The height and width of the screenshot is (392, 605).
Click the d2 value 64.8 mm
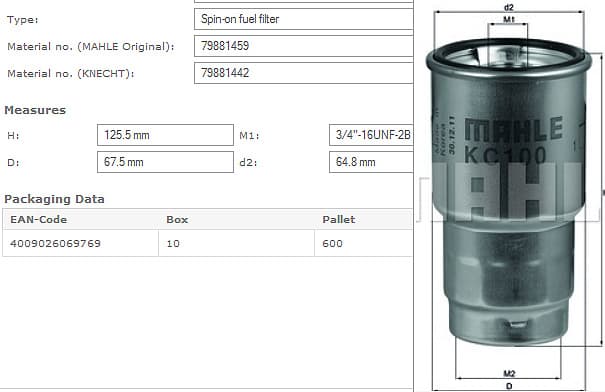coord(371,162)
